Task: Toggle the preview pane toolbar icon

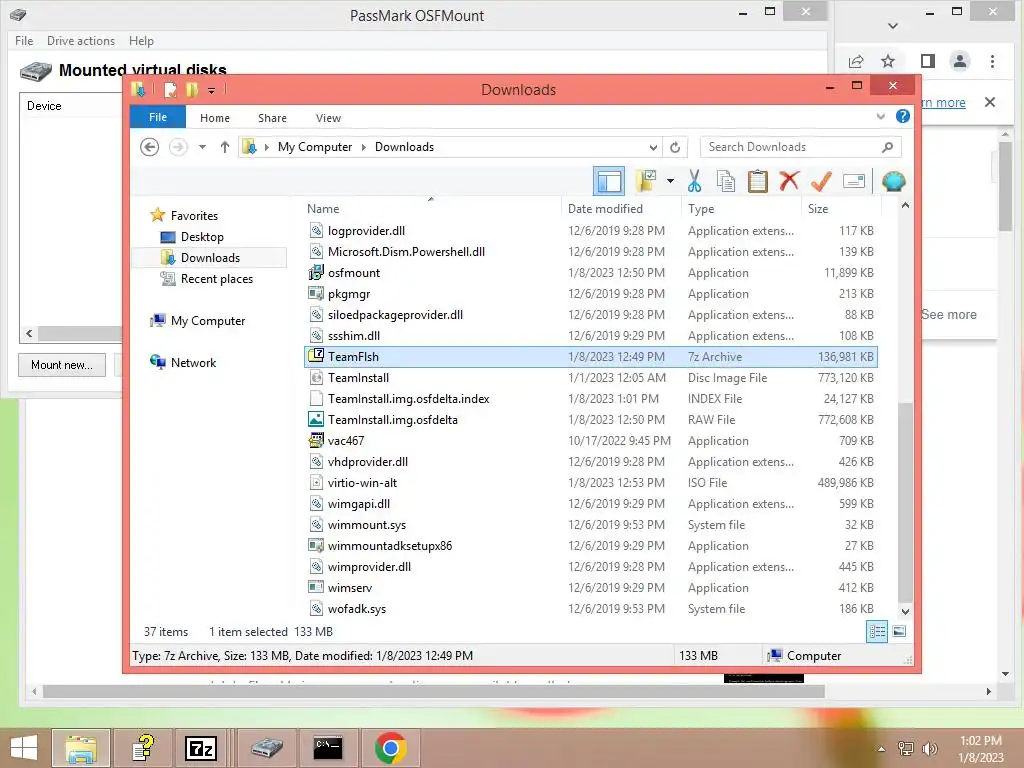Action: [609, 181]
